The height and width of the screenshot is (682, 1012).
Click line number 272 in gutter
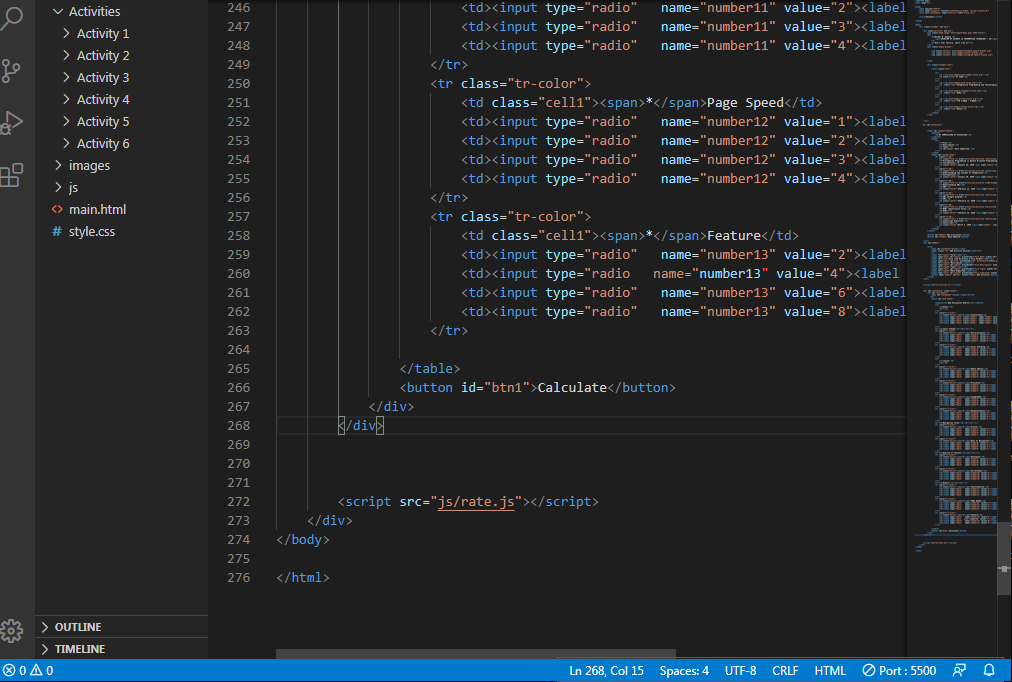coord(239,501)
